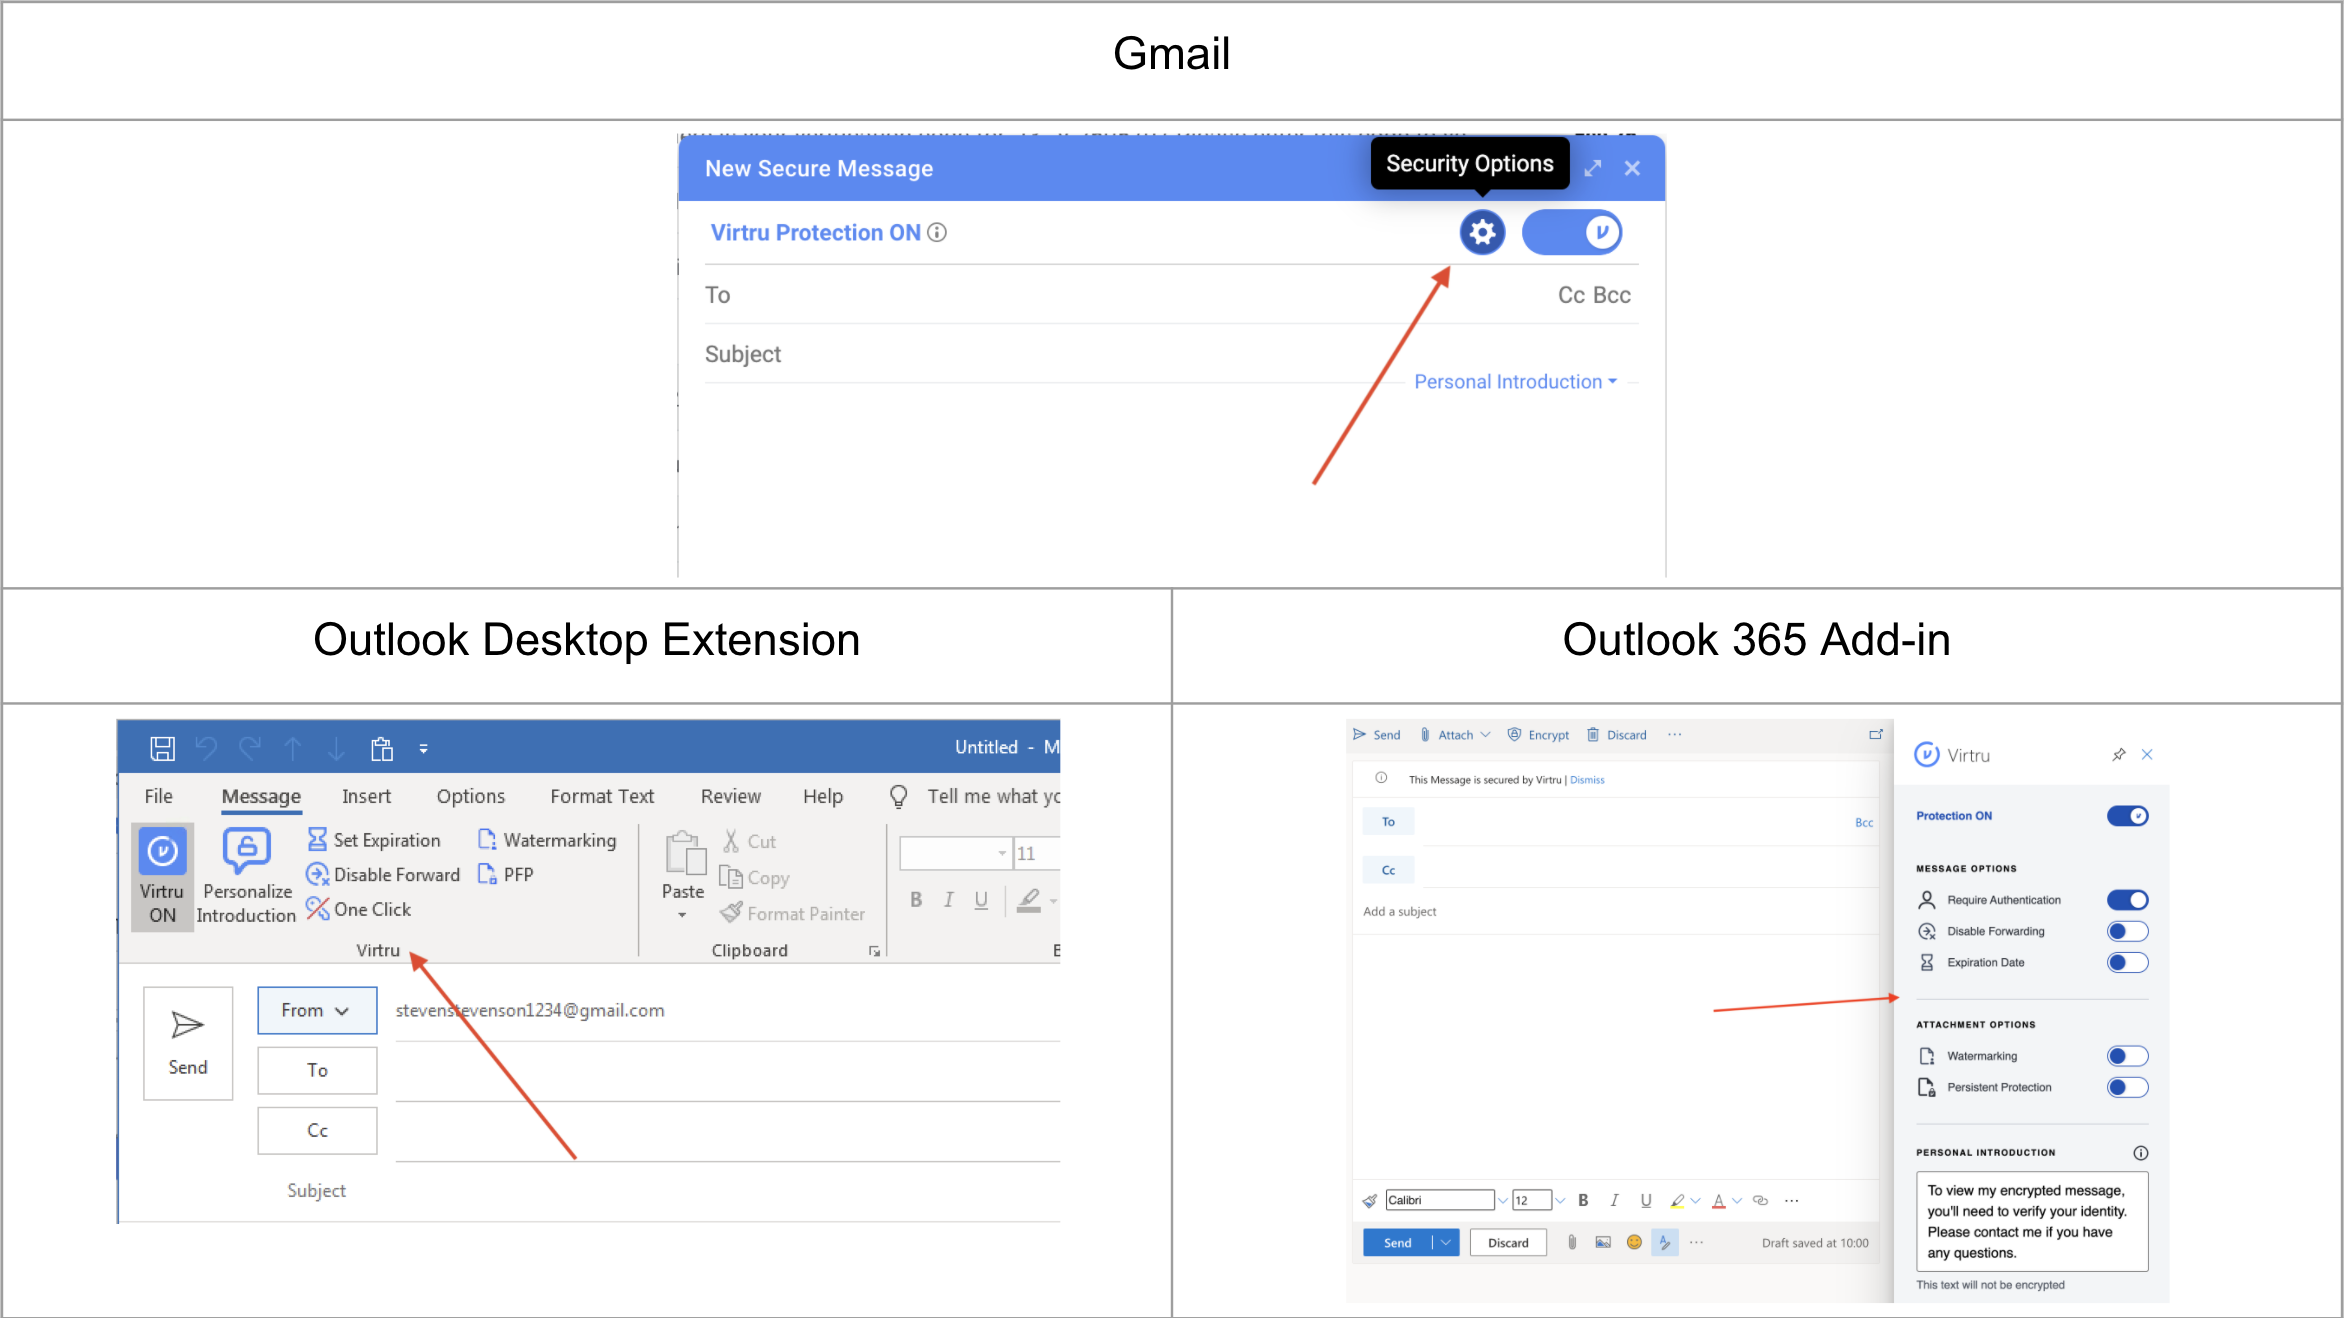Image resolution: width=2344 pixels, height=1318 pixels.
Task: Open Quick Access Toolbar customize arrow in Outlook Desktop
Action: coord(424,748)
